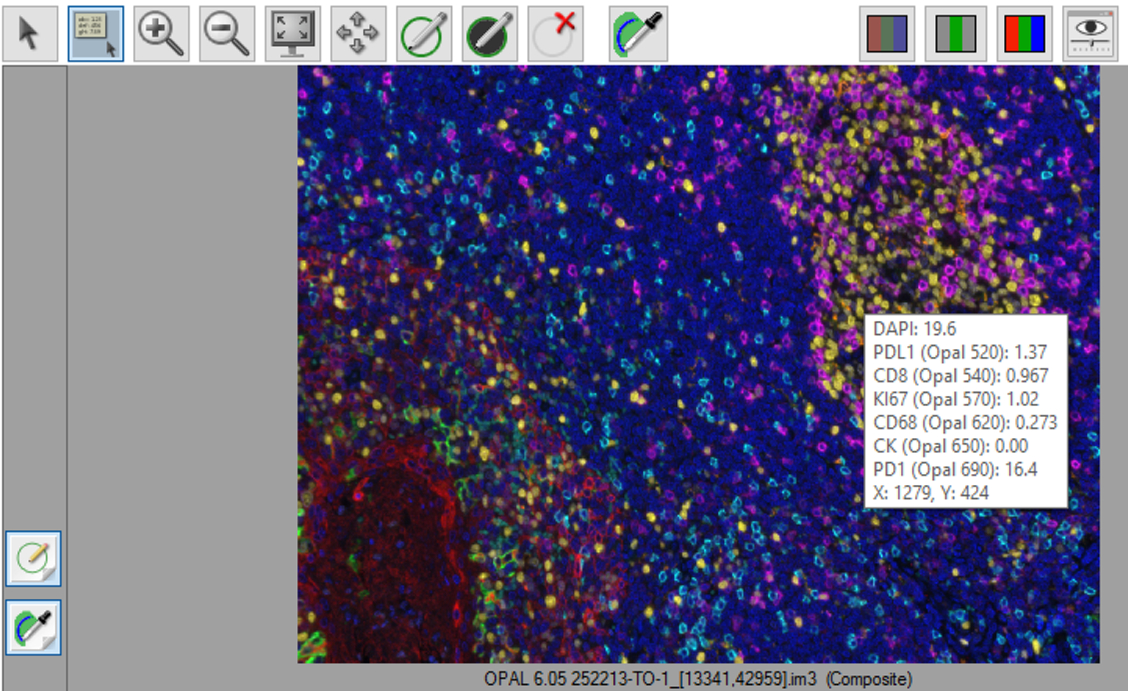The width and height of the screenshot is (1128, 691).
Task: Select the arrow pointer tool
Action: pyautogui.click(x=30, y=34)
